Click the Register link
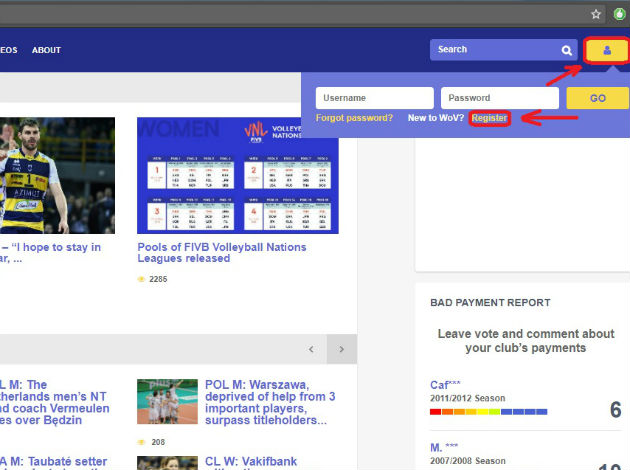 [x=490, y=118]
